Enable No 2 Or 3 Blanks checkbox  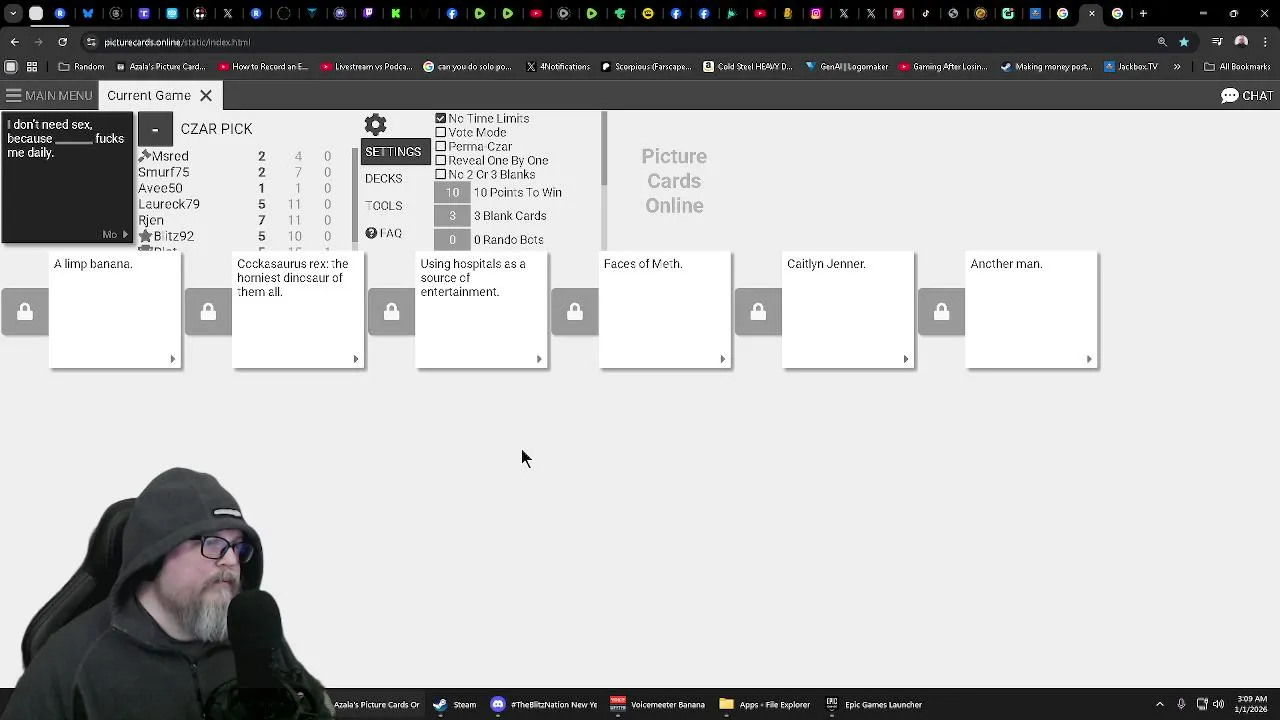pos(440,174)
